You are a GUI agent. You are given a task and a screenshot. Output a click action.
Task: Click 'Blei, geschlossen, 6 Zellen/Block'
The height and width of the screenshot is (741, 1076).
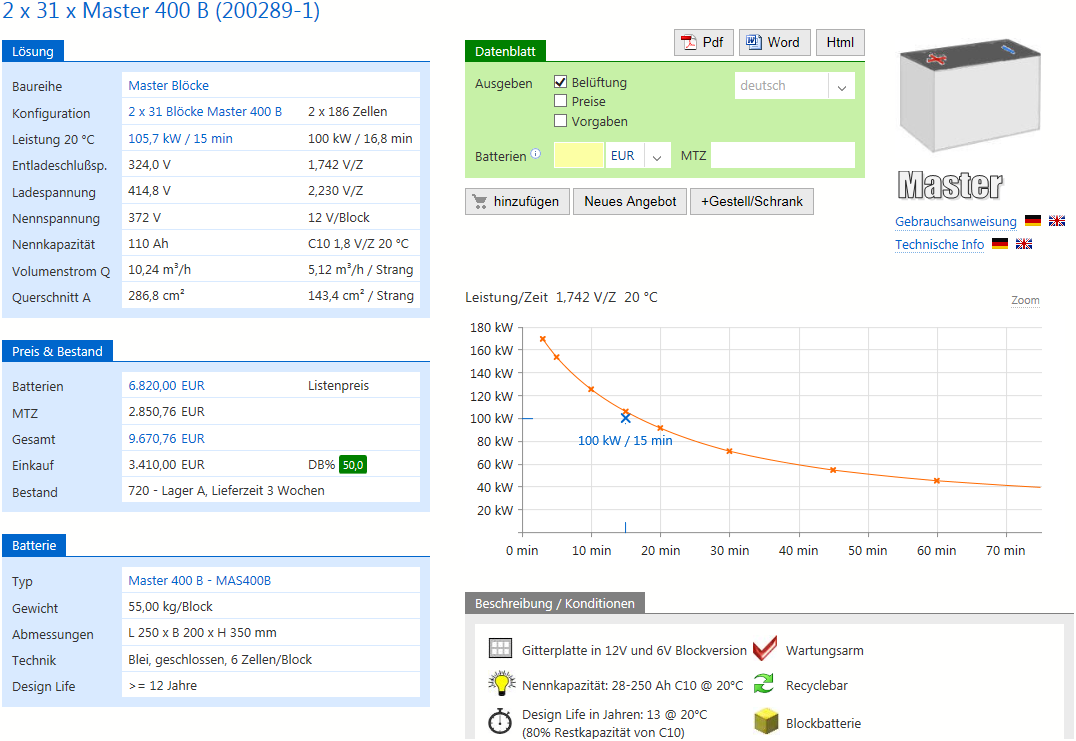coord(220,659)
